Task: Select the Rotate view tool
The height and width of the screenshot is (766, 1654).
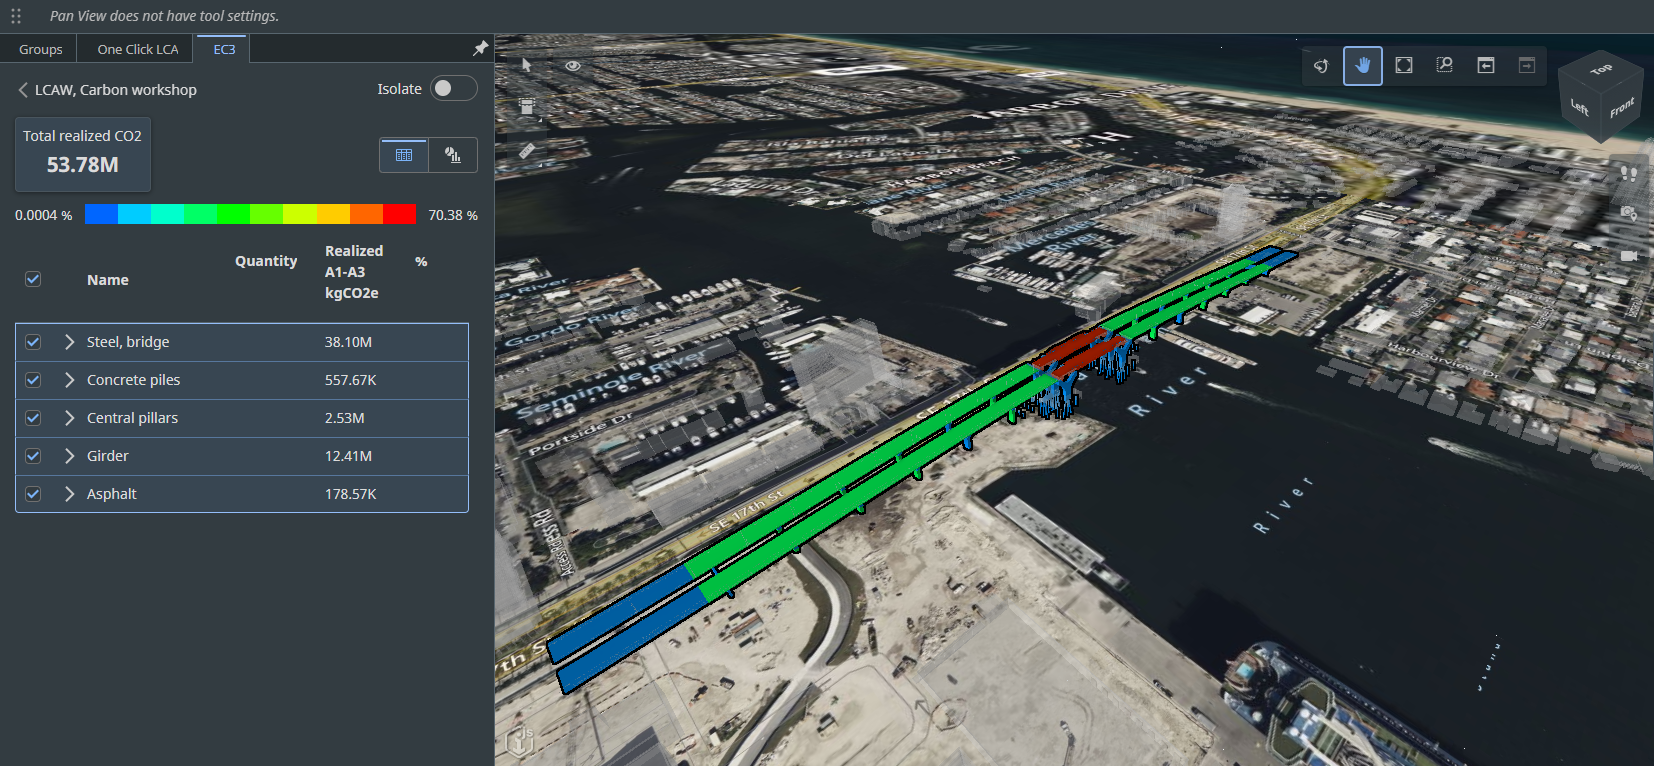Action: click(x=1321, y=66)
